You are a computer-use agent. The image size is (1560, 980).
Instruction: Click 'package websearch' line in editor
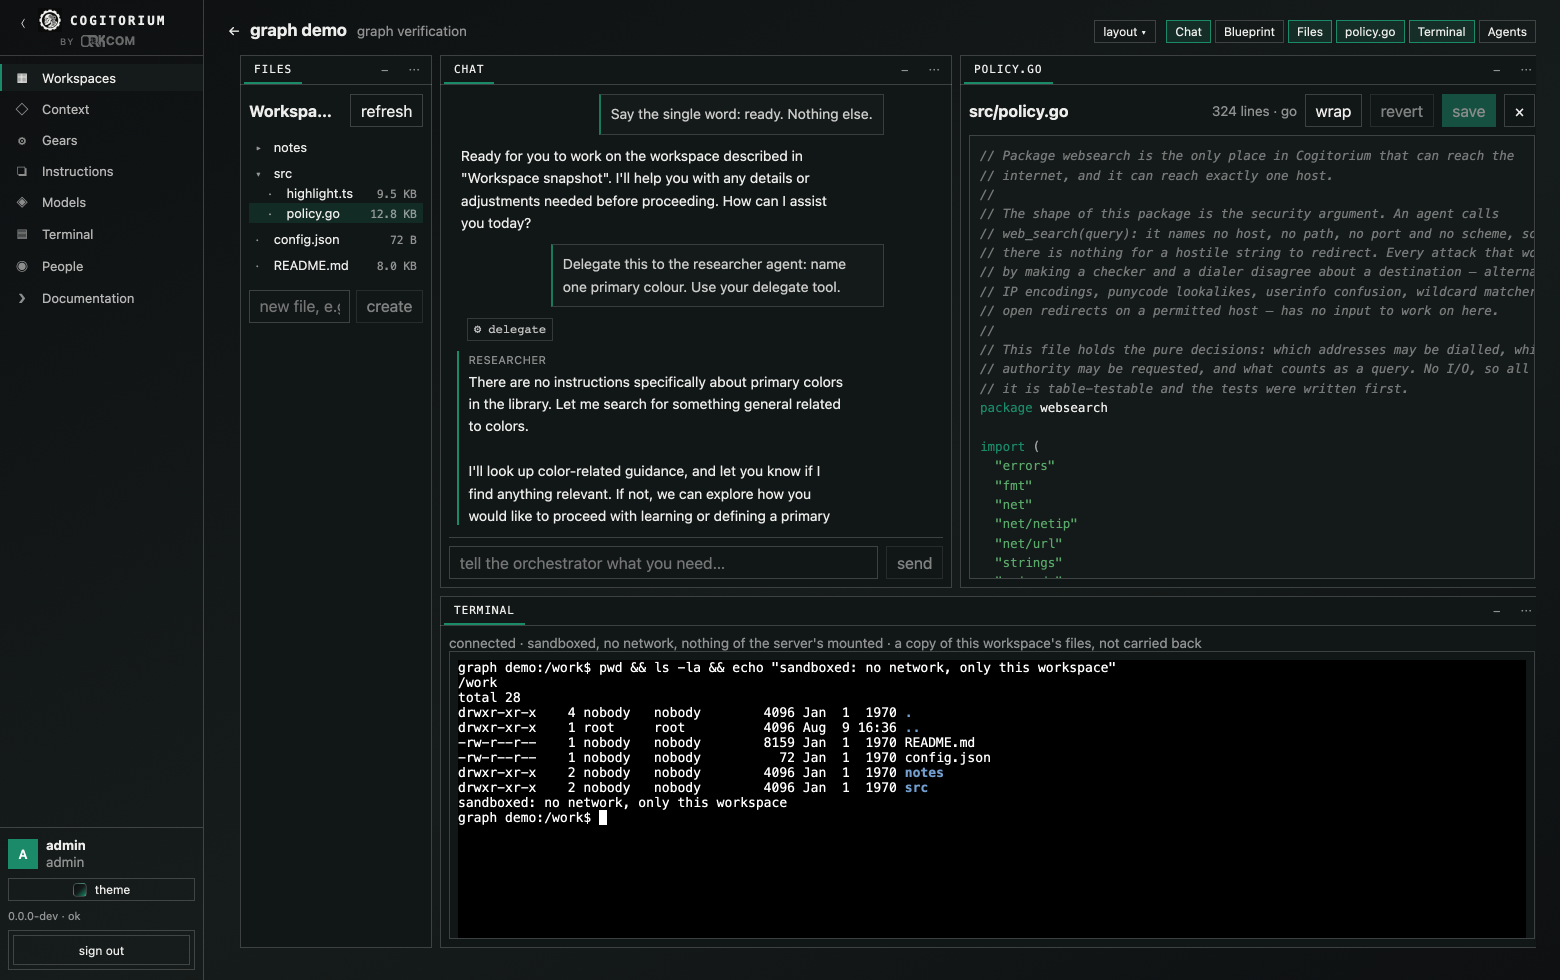pyautogui.click(x=1043, y=408)
